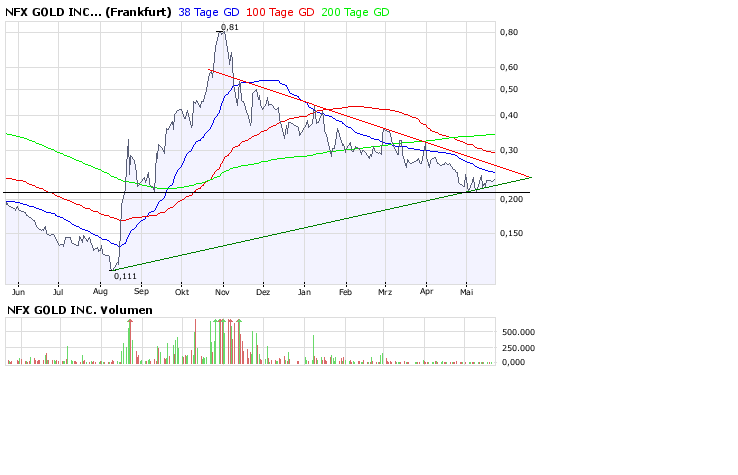
Task: Click the NFX GOLD INC. Volumen heading
Action: (x=80, y=310)
